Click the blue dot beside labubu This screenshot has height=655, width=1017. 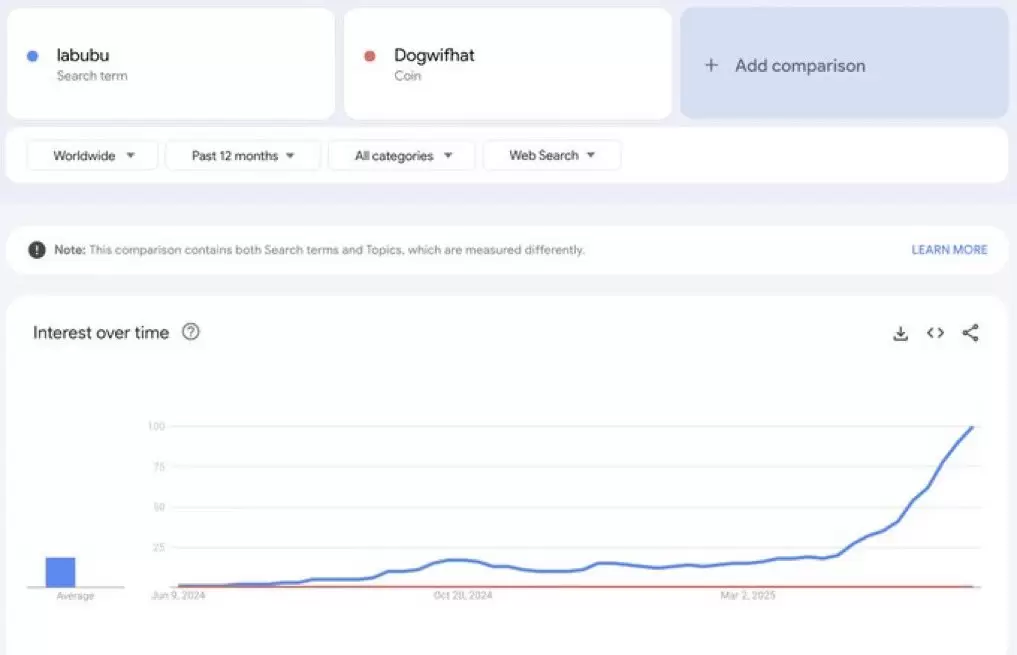(x=33, y=56)
